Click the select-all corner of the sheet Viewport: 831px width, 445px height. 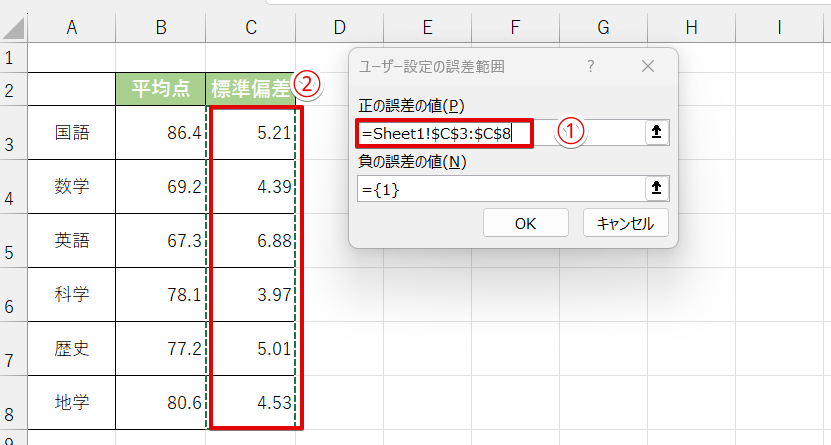coord(13,29)
